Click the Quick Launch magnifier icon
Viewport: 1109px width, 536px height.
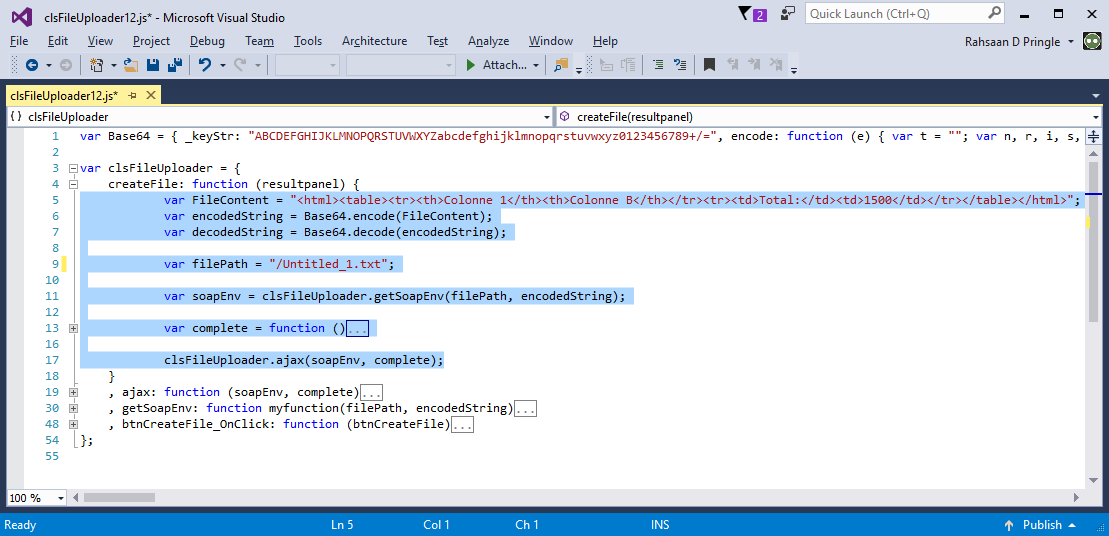pyautogui.click(x=994, y=13)
